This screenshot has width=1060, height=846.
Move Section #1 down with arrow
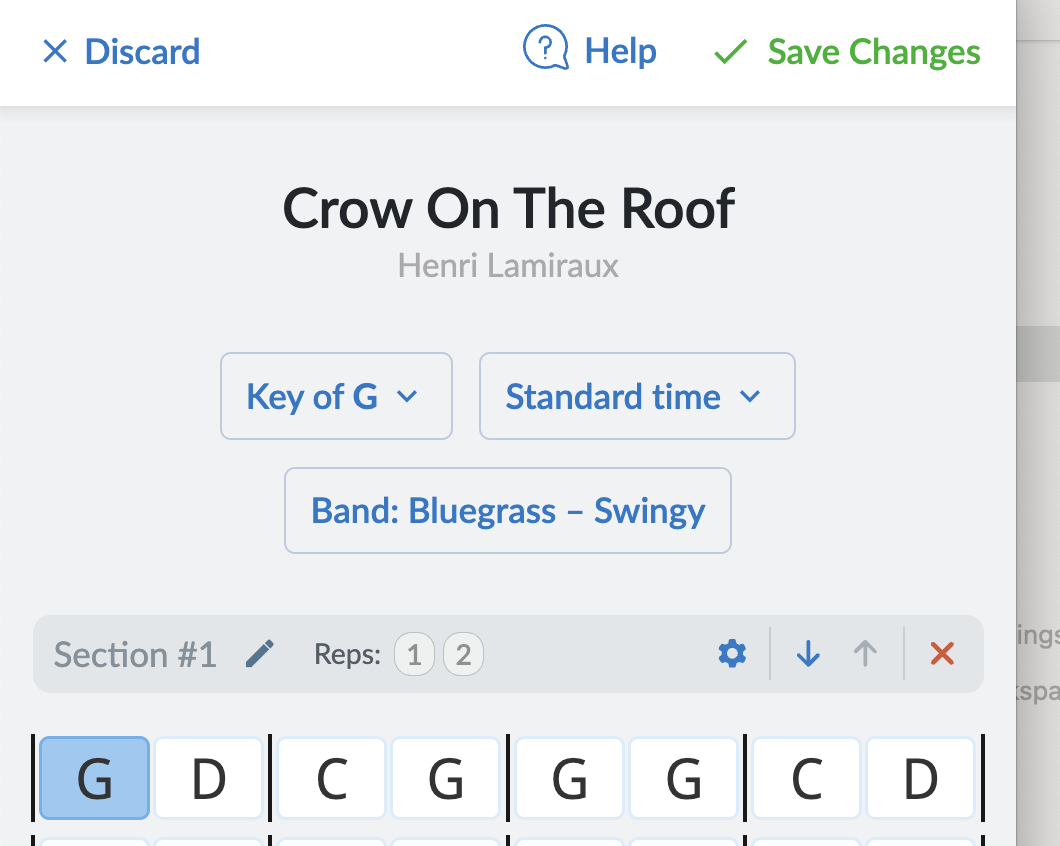(x=808, y=654)
